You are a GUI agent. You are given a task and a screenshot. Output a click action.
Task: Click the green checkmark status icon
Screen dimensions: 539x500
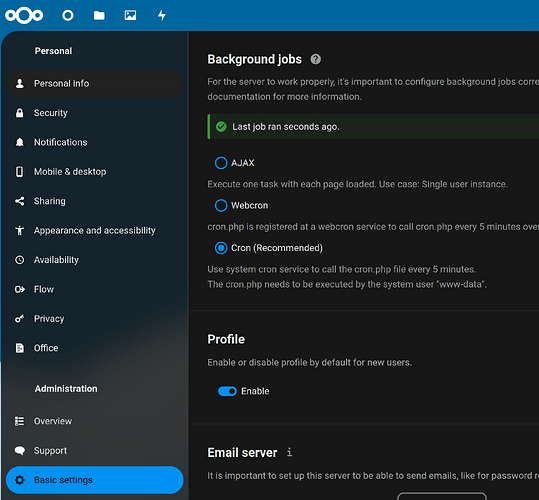(221, 127)
